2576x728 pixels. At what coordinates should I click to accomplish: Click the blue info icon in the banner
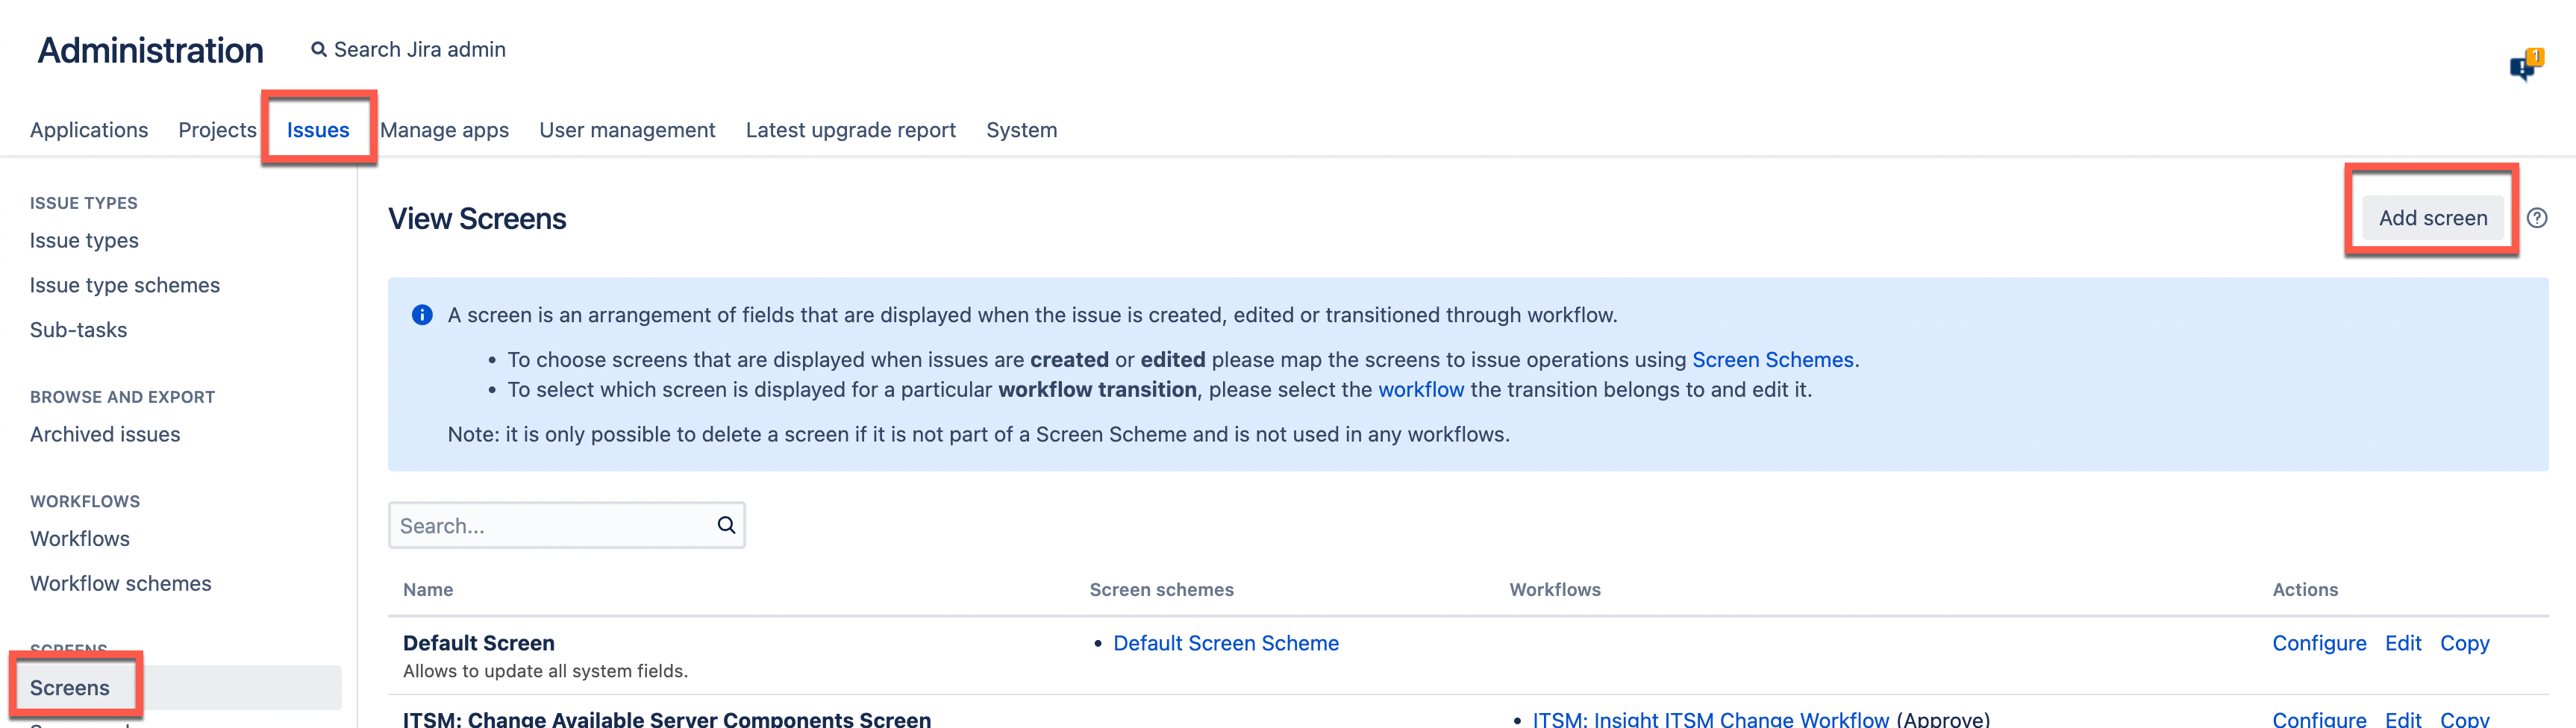coord(423,315)
